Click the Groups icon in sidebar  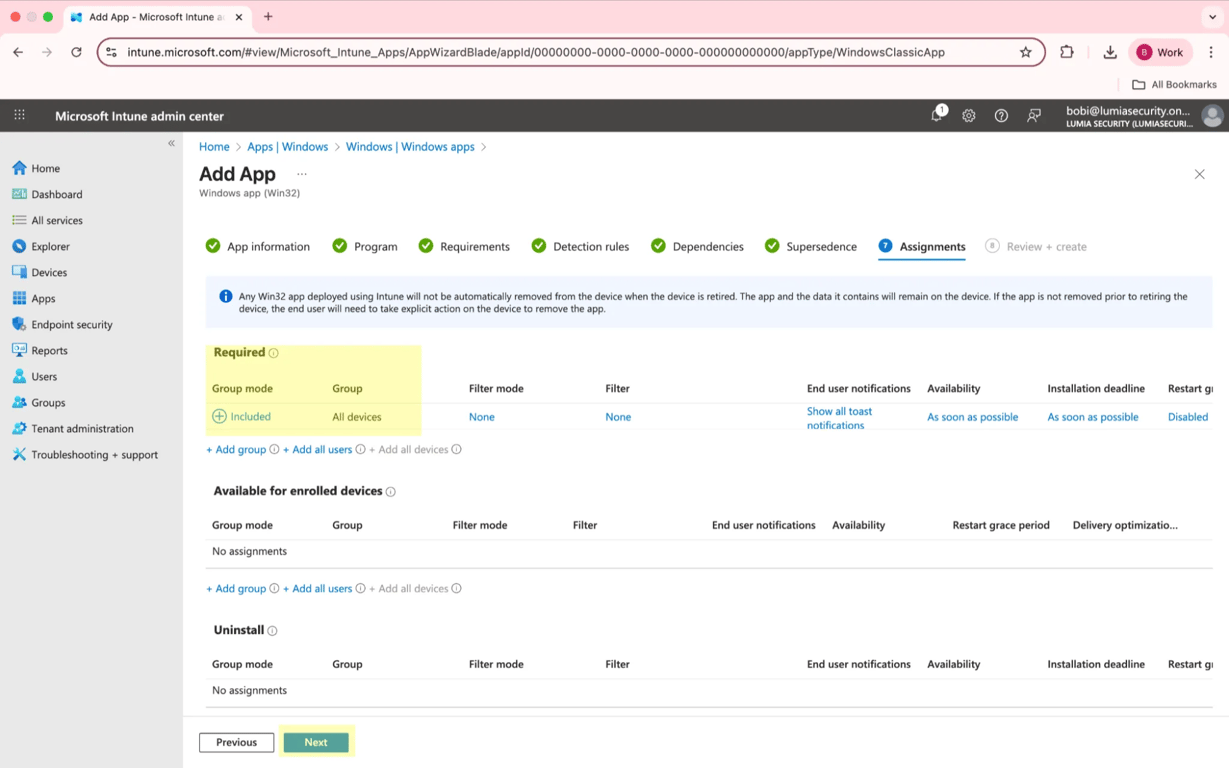(19, 402)
